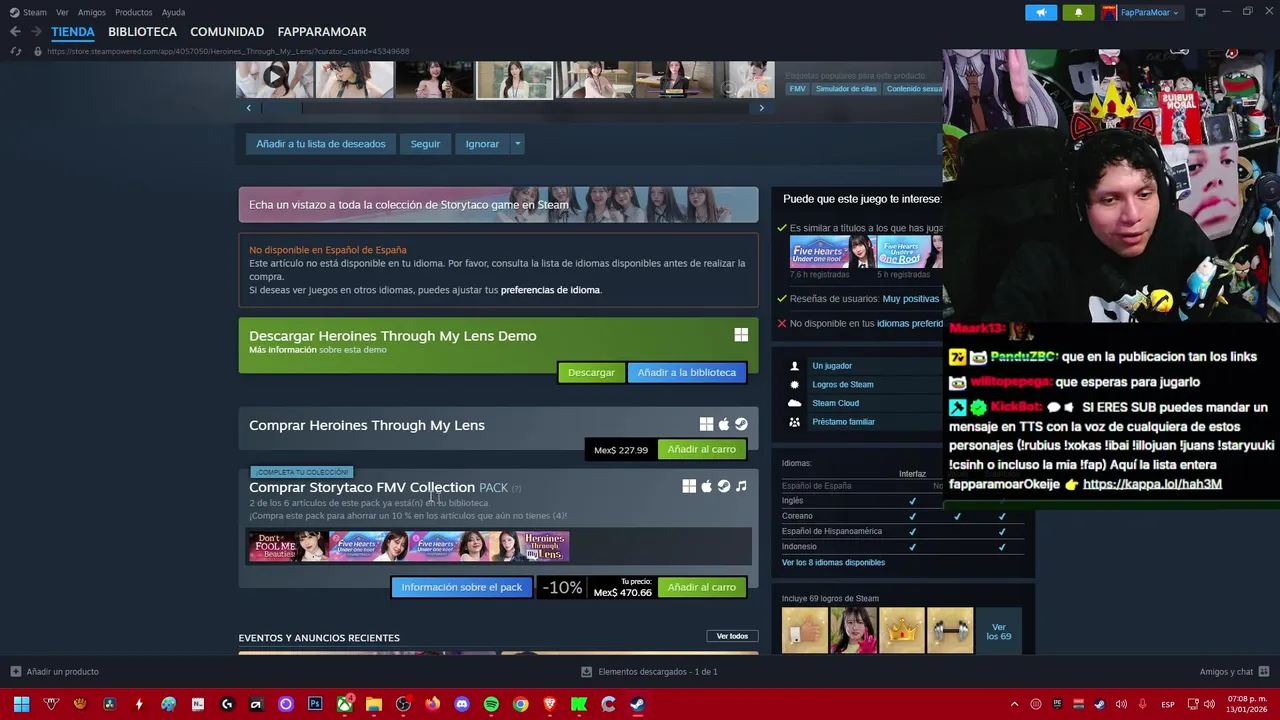Go forward with the Steam forward arrow
The height and width of the screenshot is (720, 1280).
[36, 32]
